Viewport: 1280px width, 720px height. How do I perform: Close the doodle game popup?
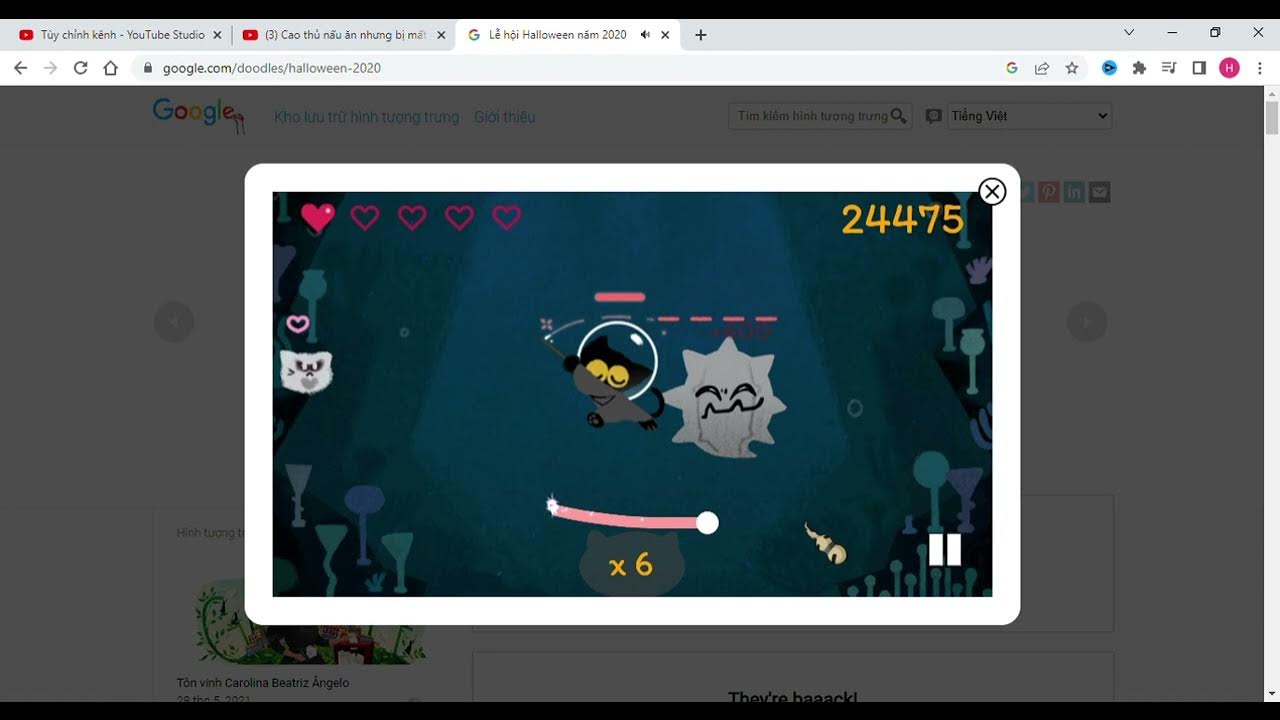[992, 192]
